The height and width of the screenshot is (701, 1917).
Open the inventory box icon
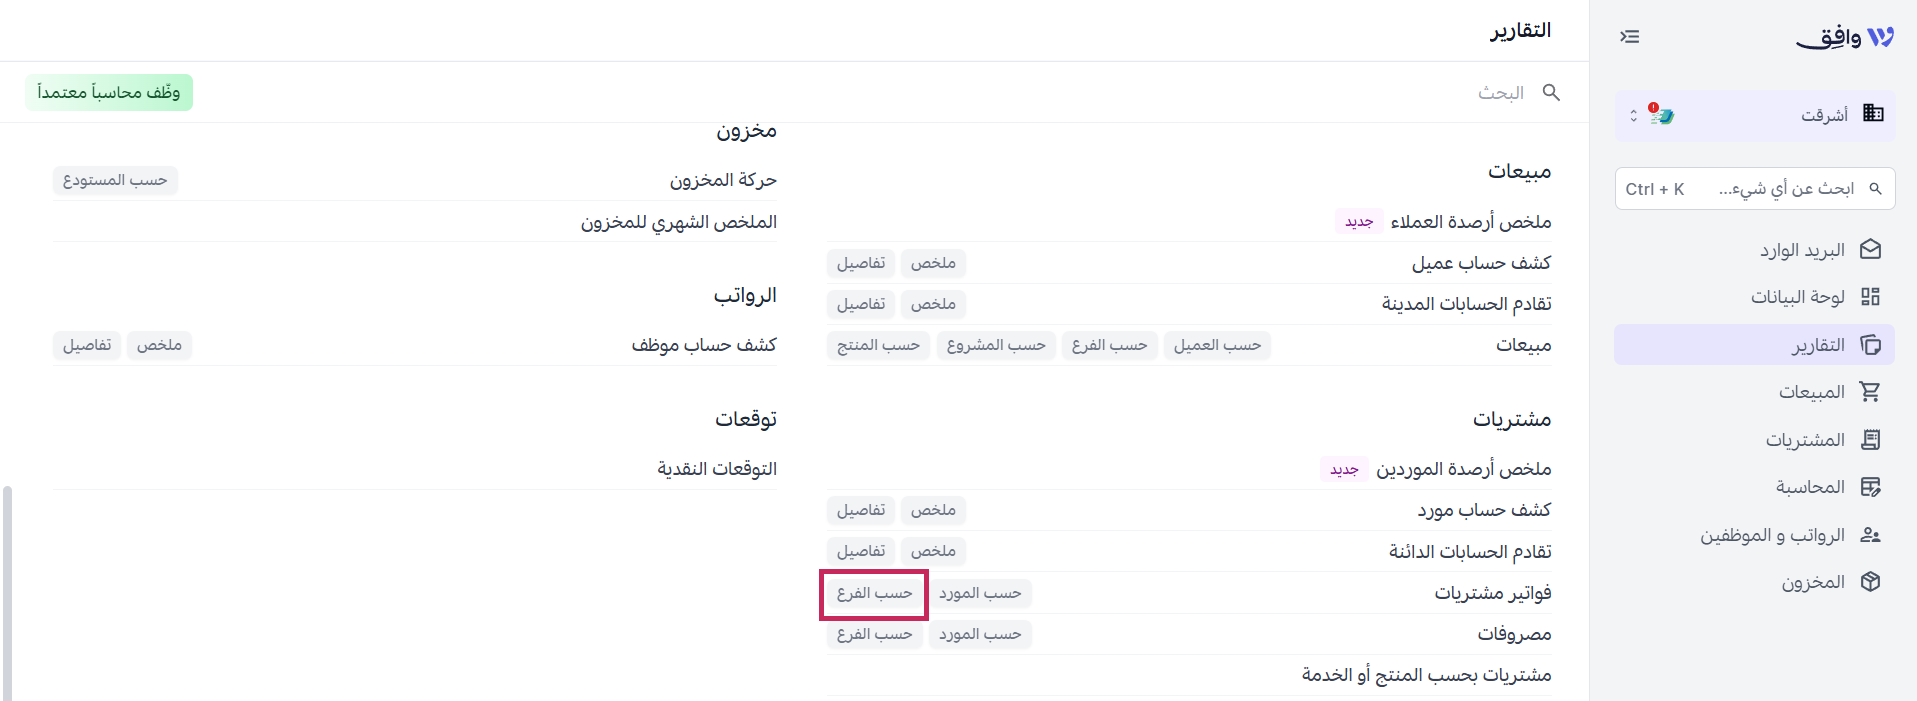1870,582
